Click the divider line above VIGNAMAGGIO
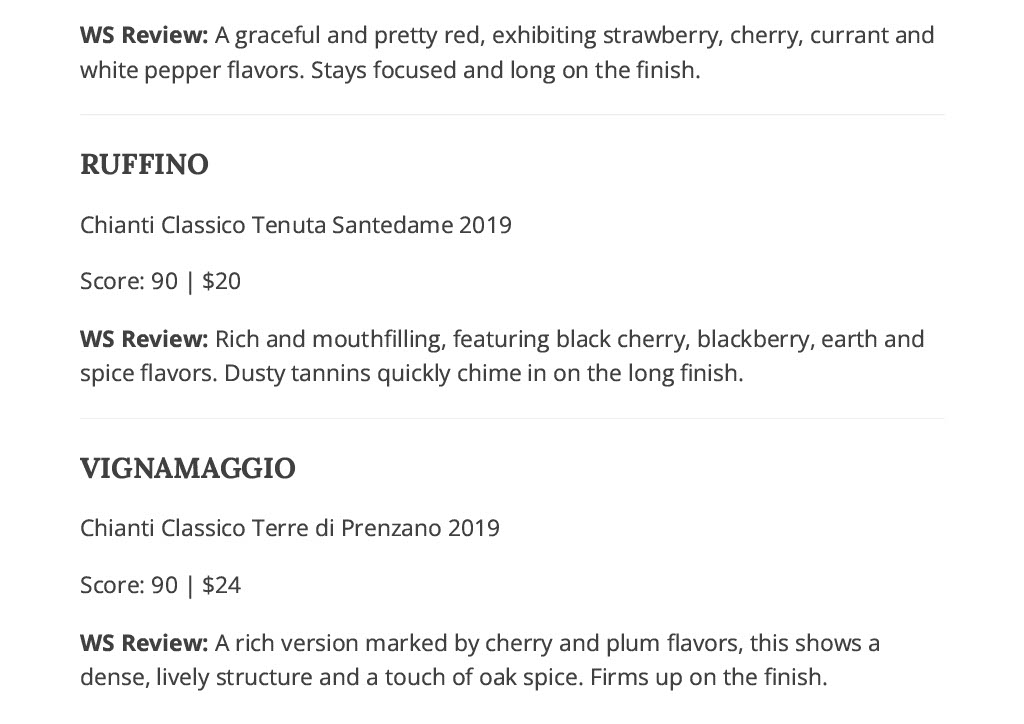 click(x=512, y=418)
